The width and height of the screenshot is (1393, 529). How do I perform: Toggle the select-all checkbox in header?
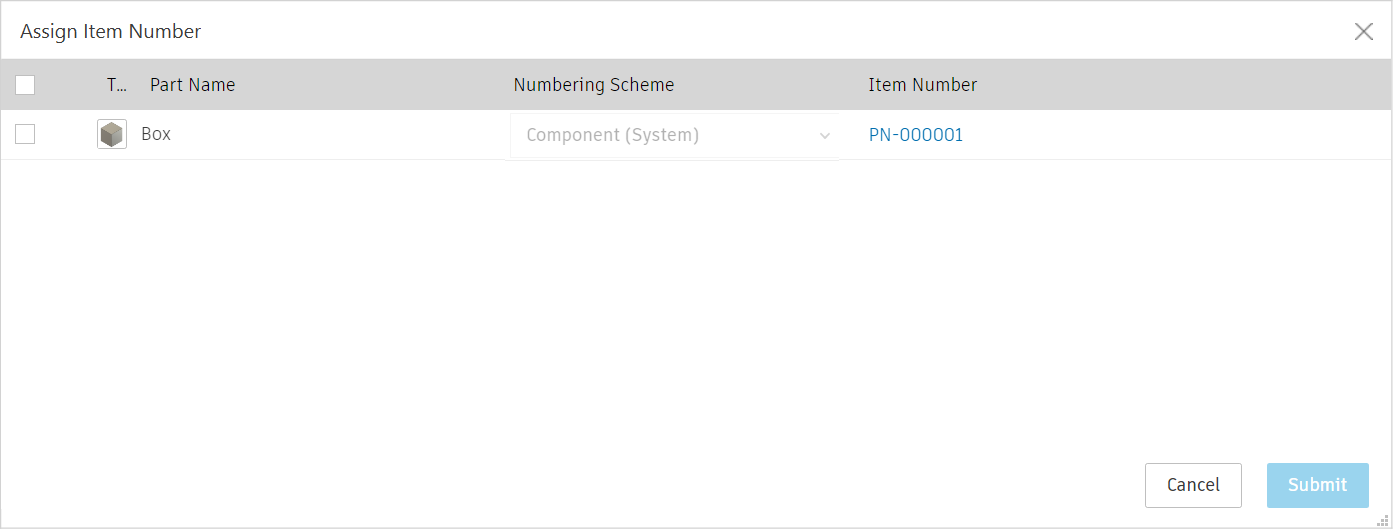click(x=25, y=85)
